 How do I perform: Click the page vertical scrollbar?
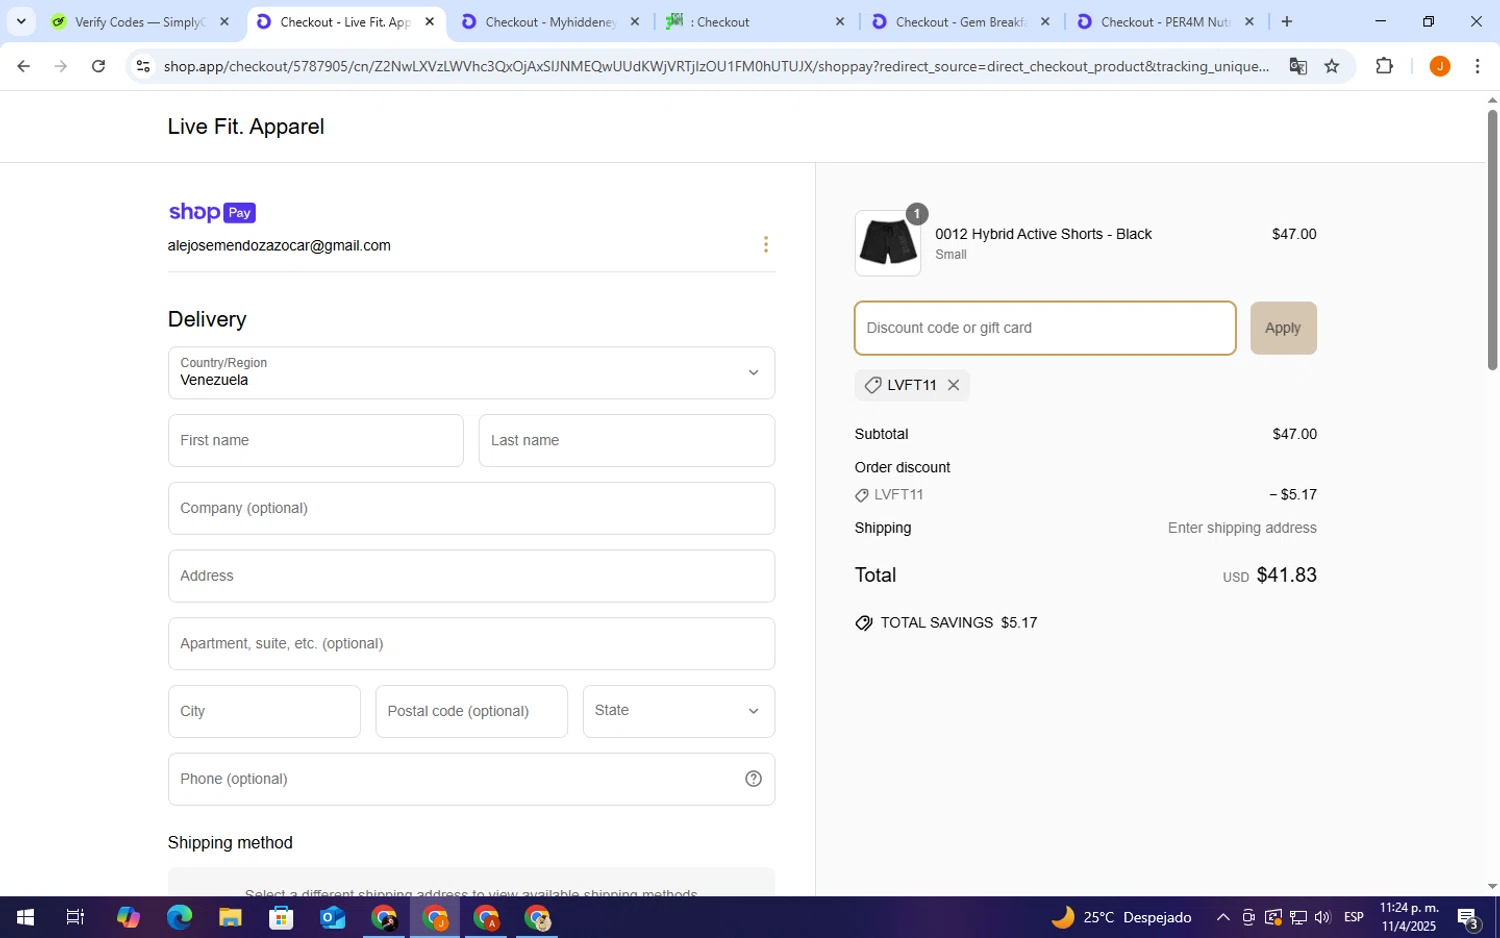pos(1492,240)
